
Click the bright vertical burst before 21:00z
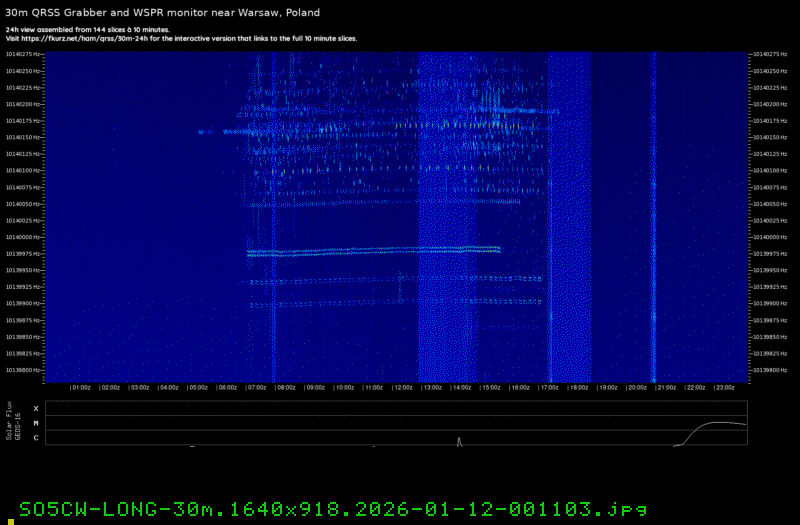click(x=654, y=217)
